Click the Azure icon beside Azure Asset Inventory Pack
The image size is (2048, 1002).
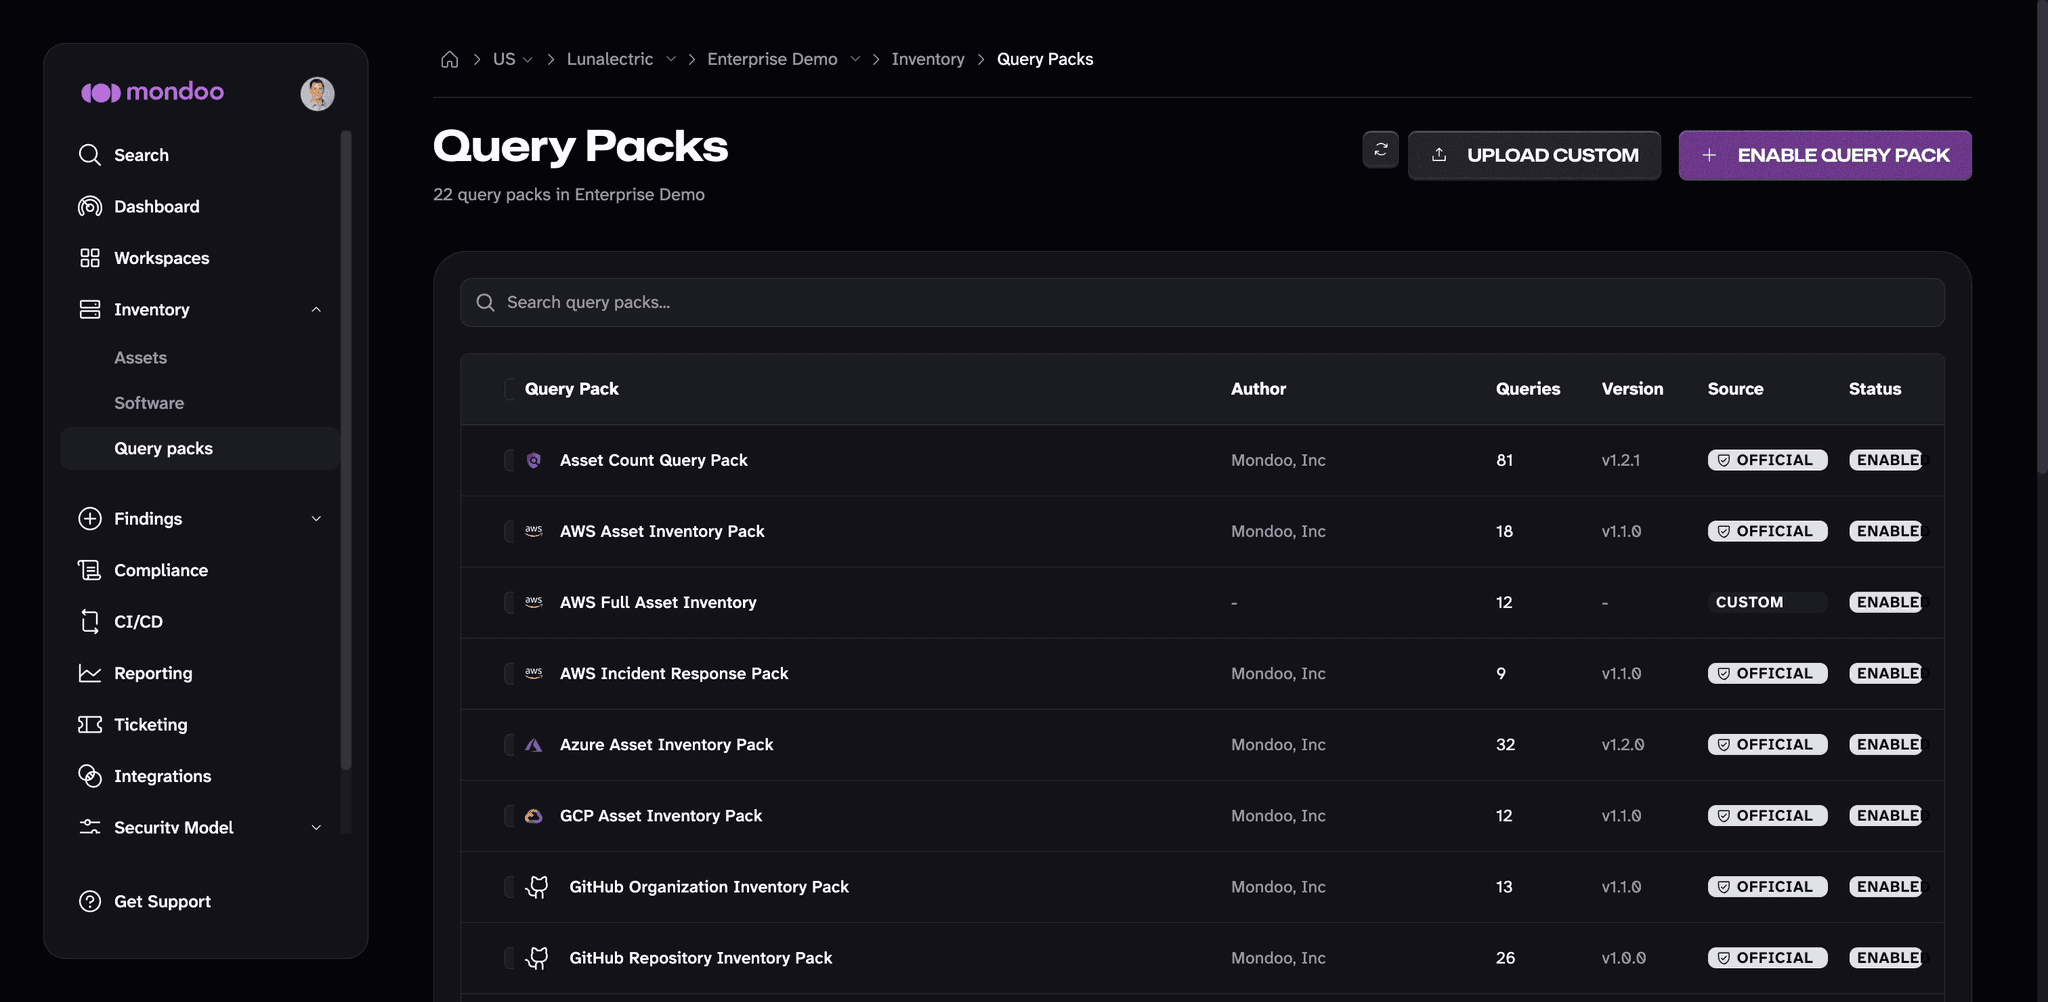tap(534, 745)
